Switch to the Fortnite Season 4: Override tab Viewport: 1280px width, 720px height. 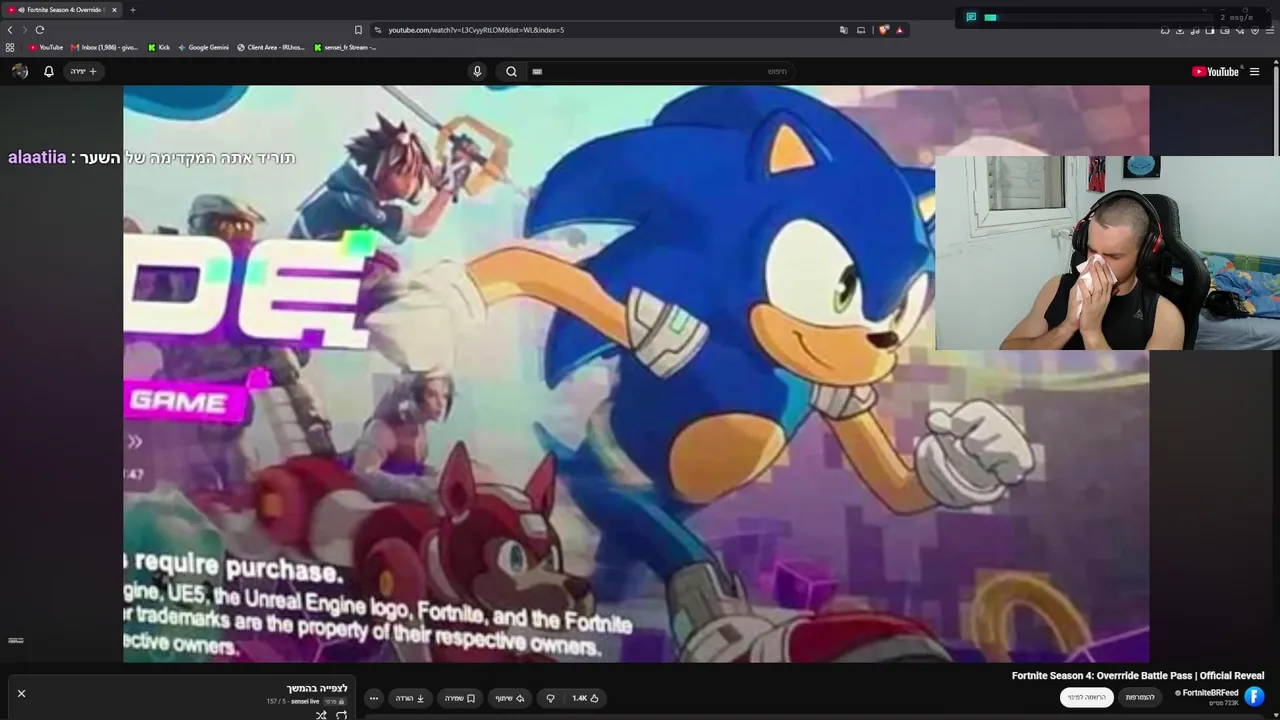[x=62, y=10]
